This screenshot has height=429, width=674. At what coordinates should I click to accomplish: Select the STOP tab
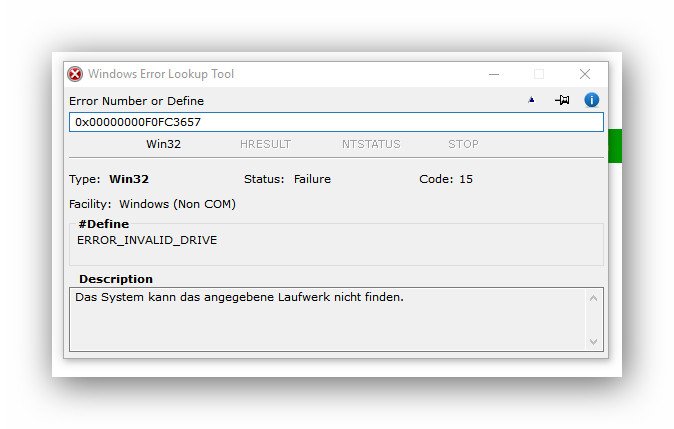[x=463, y=144]
